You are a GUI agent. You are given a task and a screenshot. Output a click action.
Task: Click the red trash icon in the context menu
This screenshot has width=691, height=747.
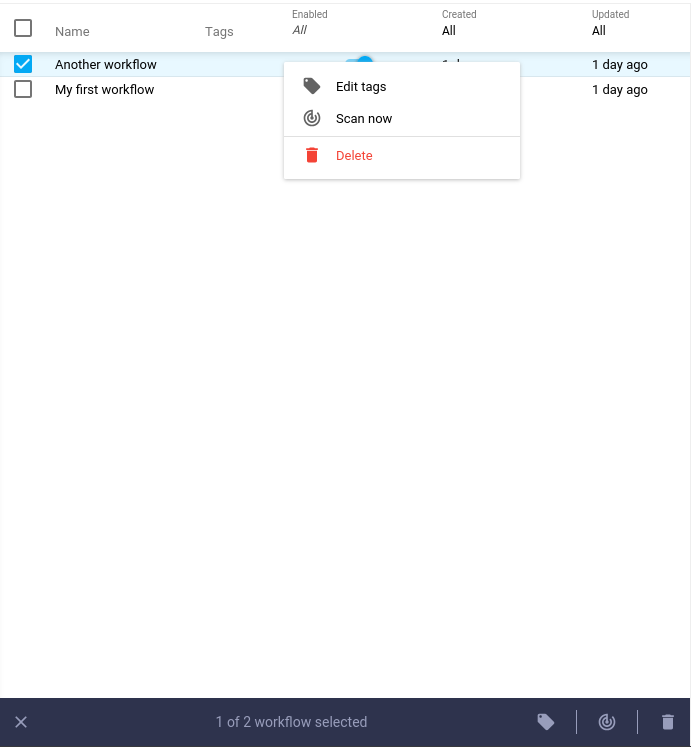(312, 155)
